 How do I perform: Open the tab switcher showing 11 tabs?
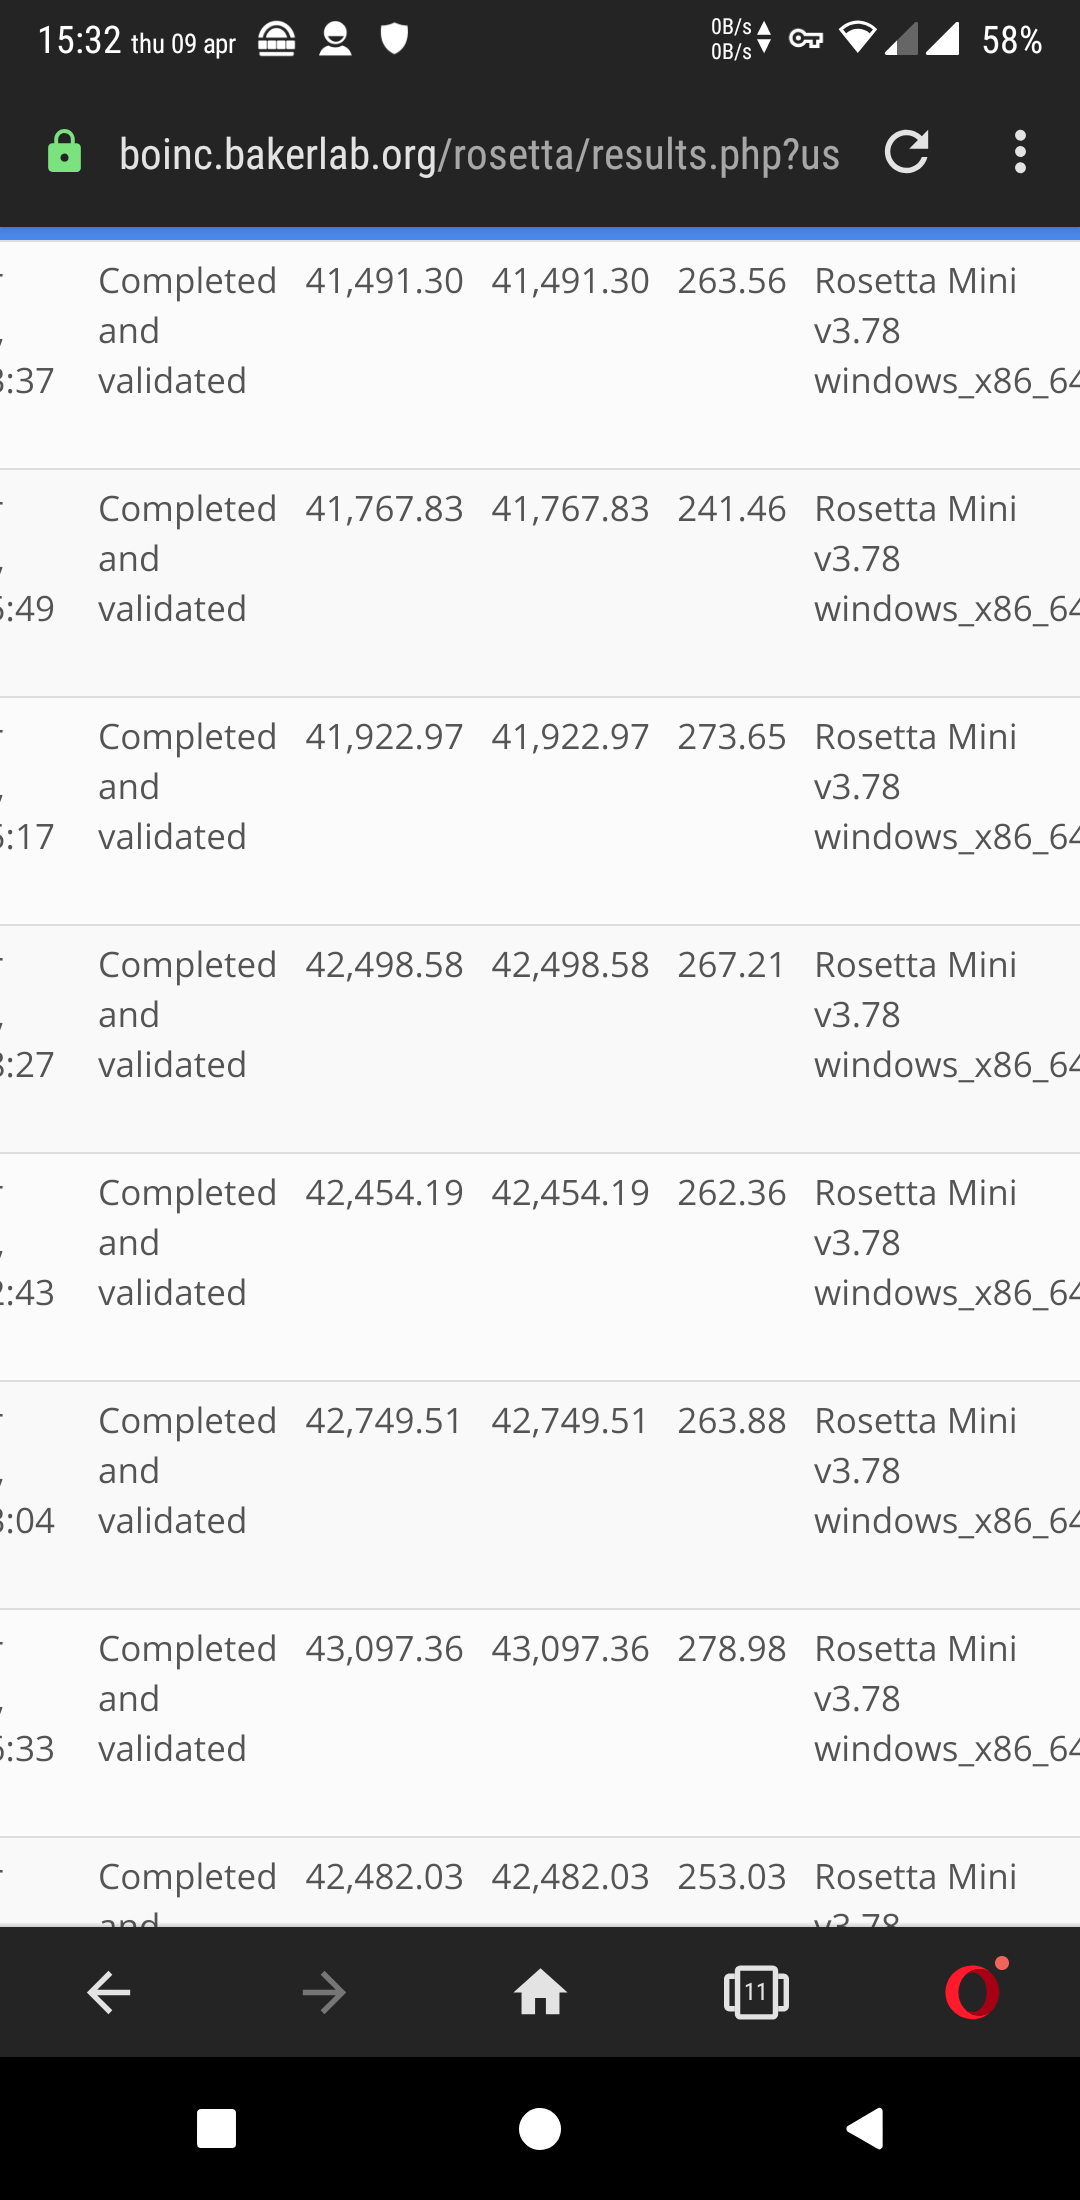point(756,1993)
